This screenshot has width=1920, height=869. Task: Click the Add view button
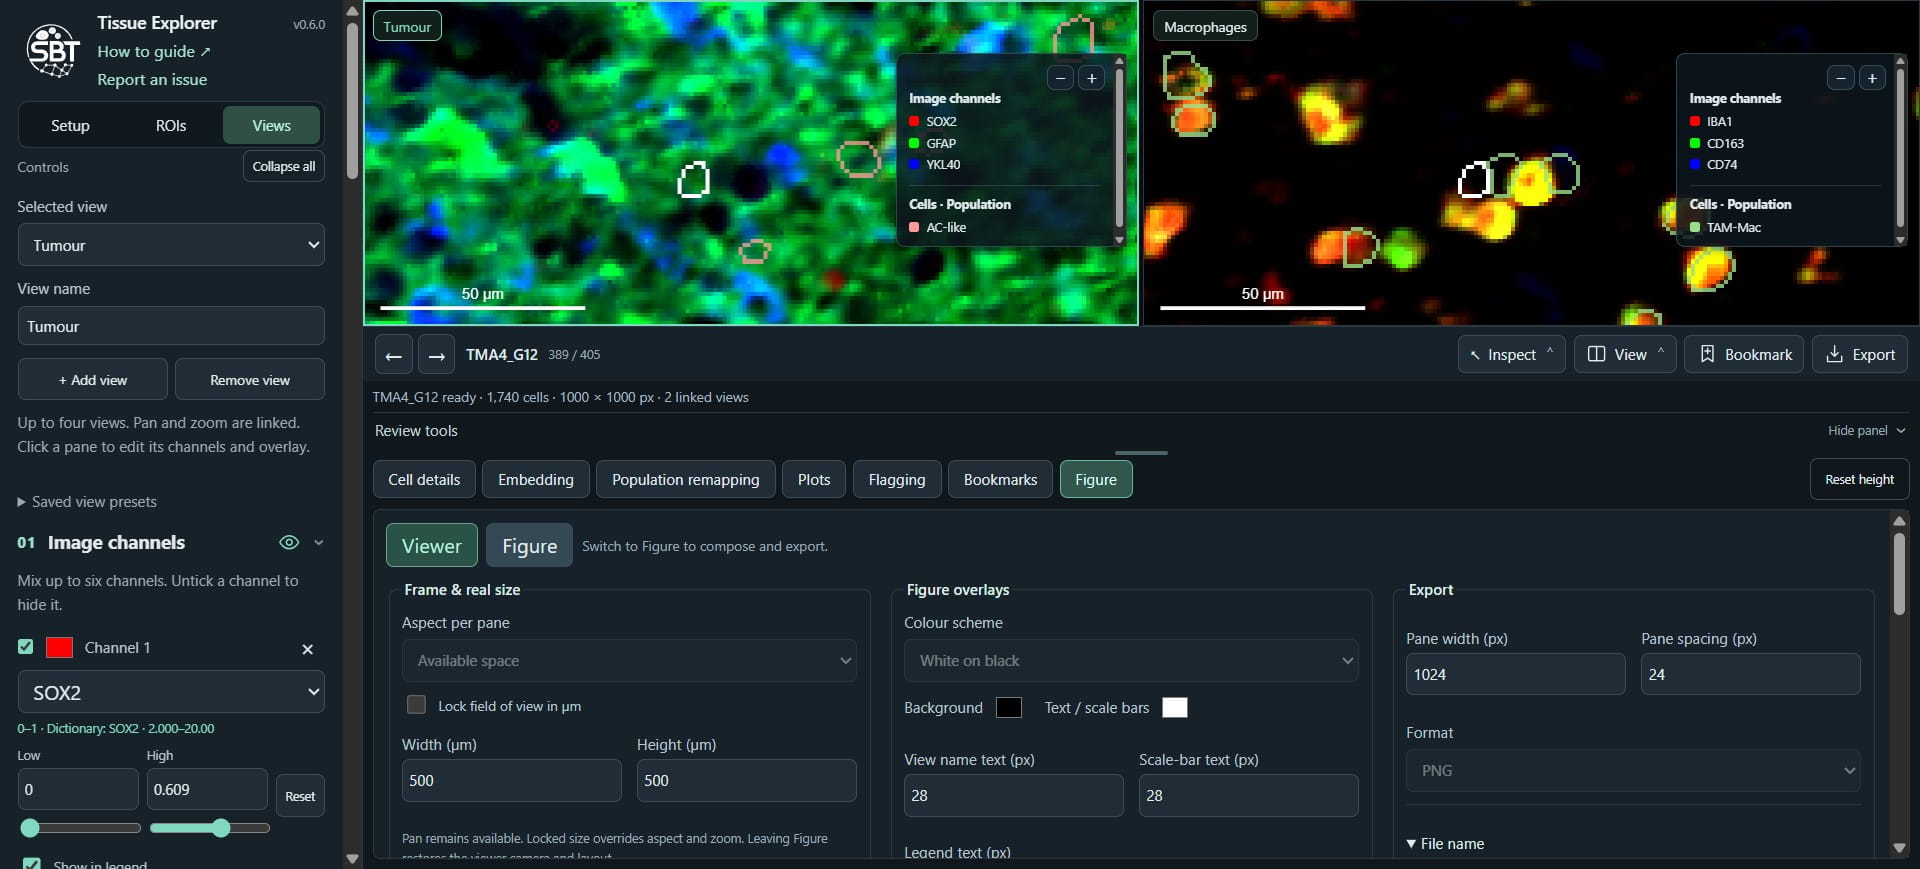93,380
